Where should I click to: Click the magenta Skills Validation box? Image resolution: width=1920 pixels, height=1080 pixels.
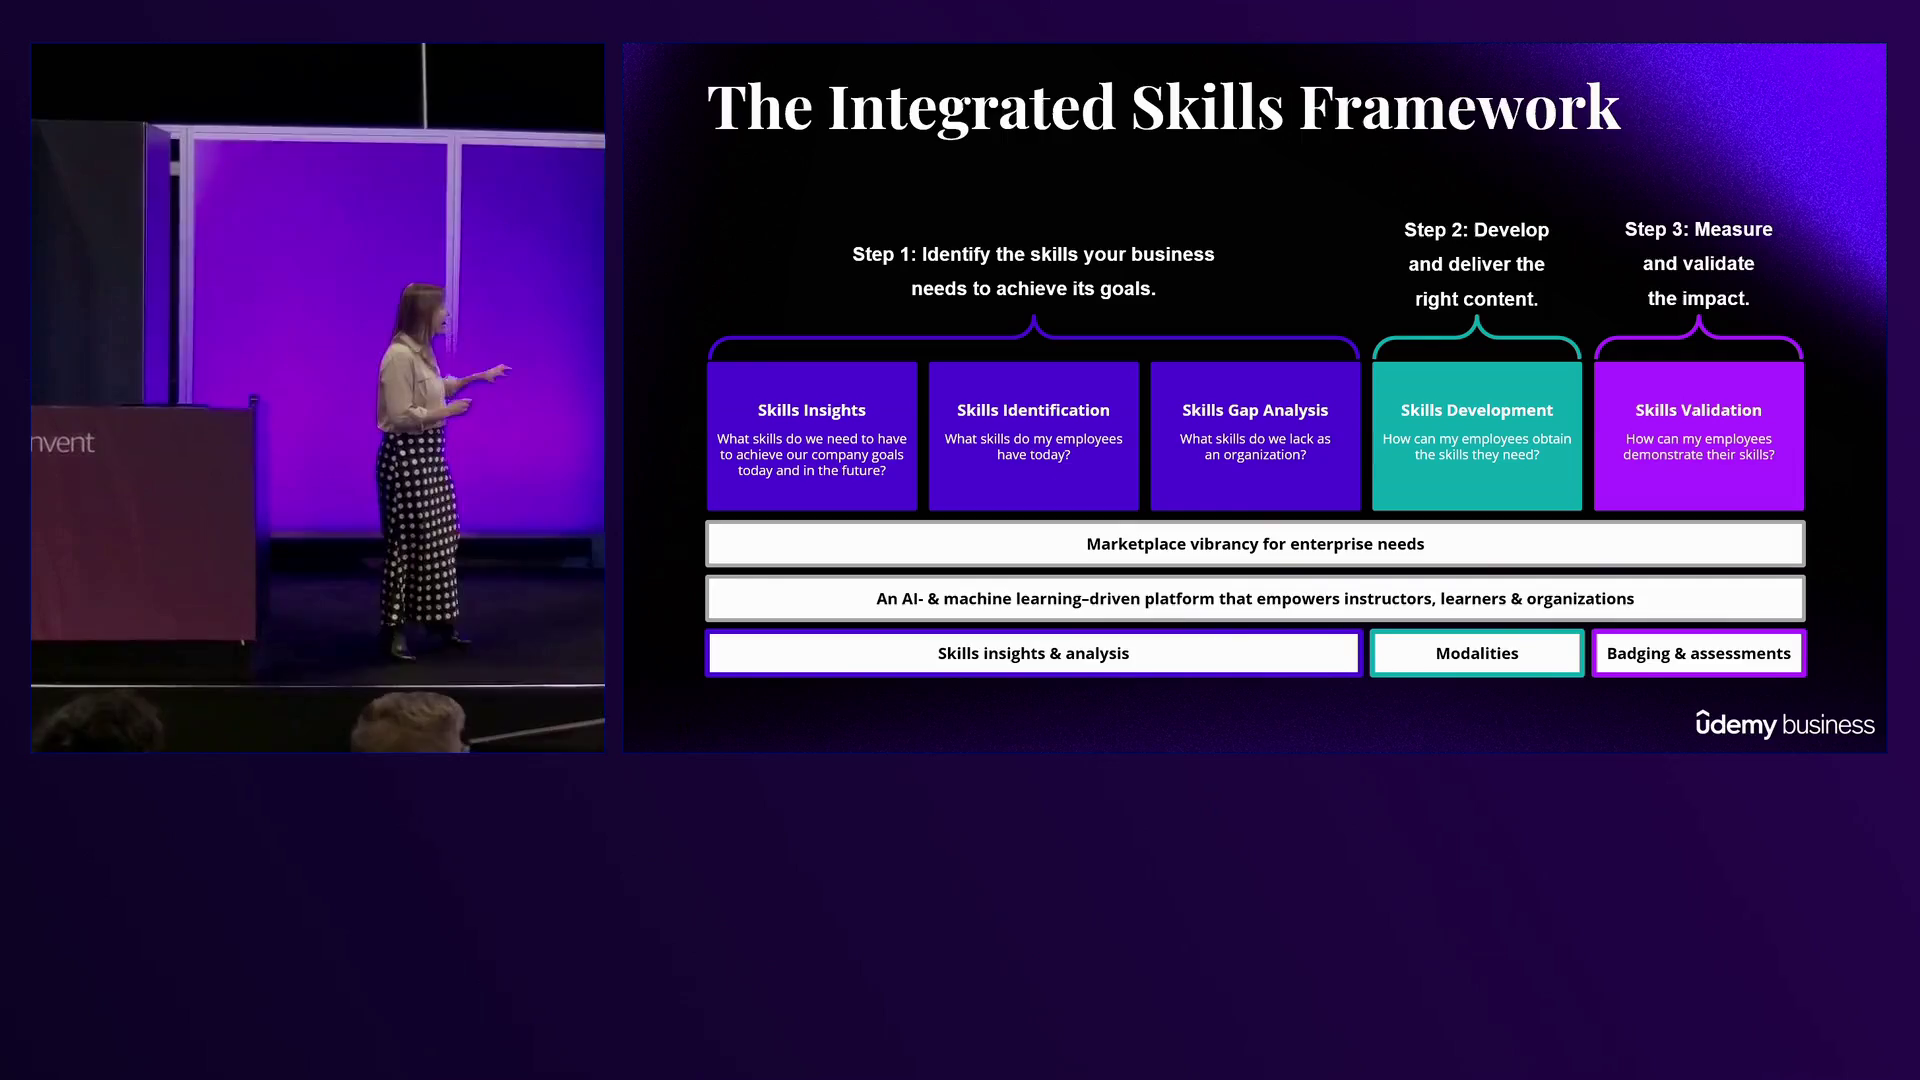click(1698, 436)
